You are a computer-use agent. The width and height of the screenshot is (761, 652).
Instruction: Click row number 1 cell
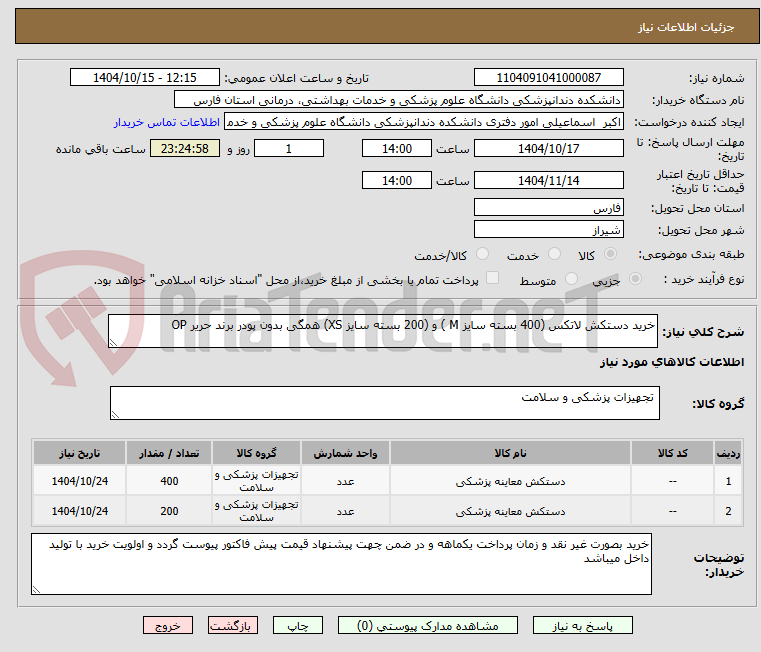728,481
